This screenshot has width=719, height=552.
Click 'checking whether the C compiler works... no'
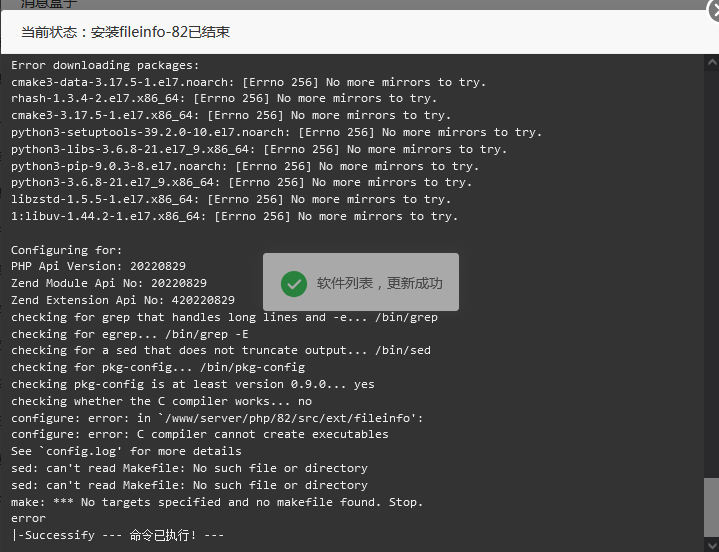(161, 401)
